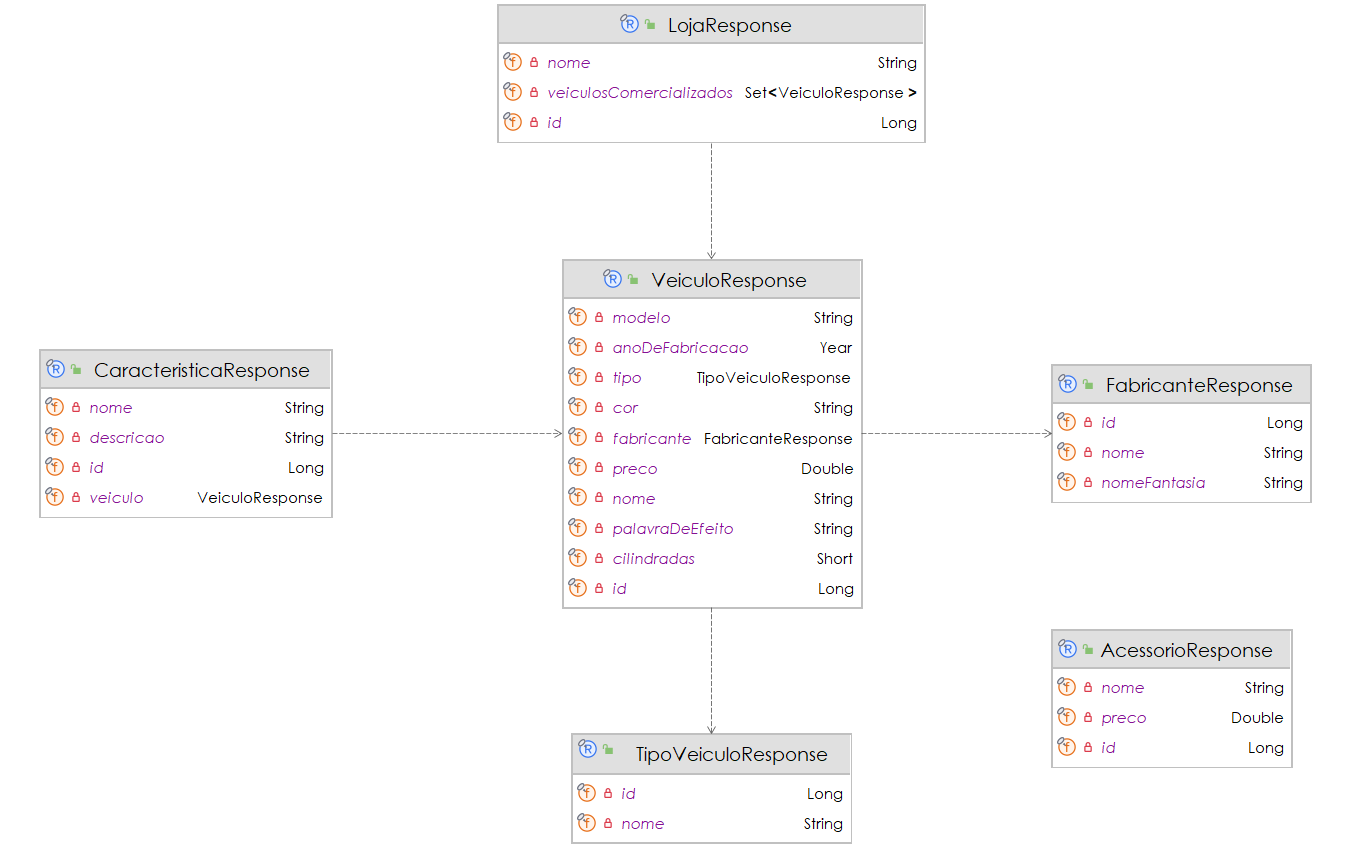This screenshot has width=1359, height=849.
Task: Click the id field in CaracteristicaResponse
Action: point(96,468)
